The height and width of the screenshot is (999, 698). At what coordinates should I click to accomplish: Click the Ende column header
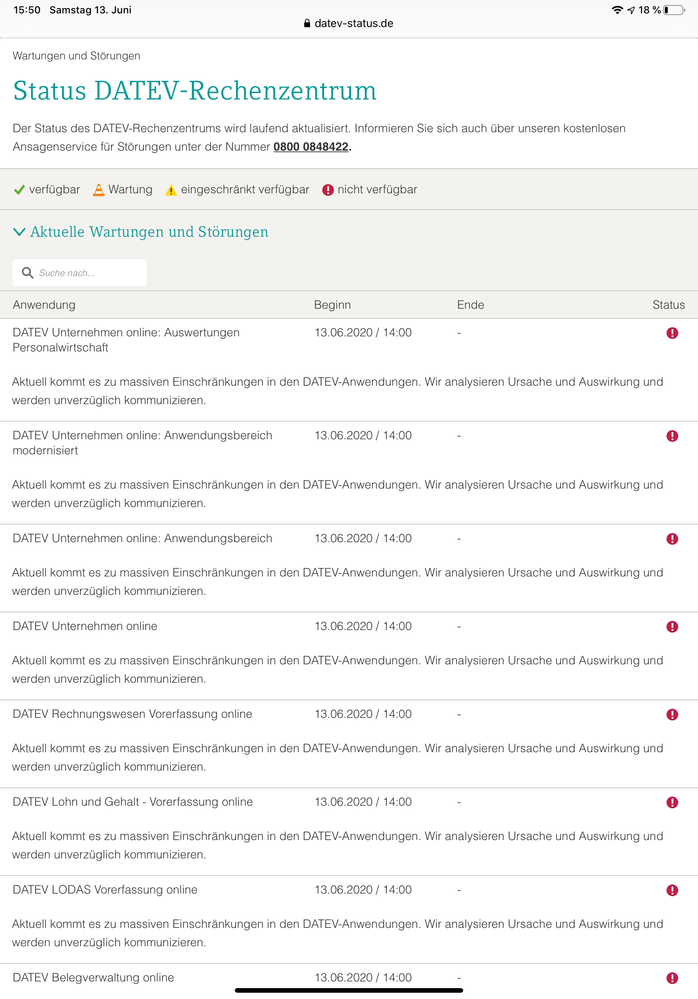470,305
